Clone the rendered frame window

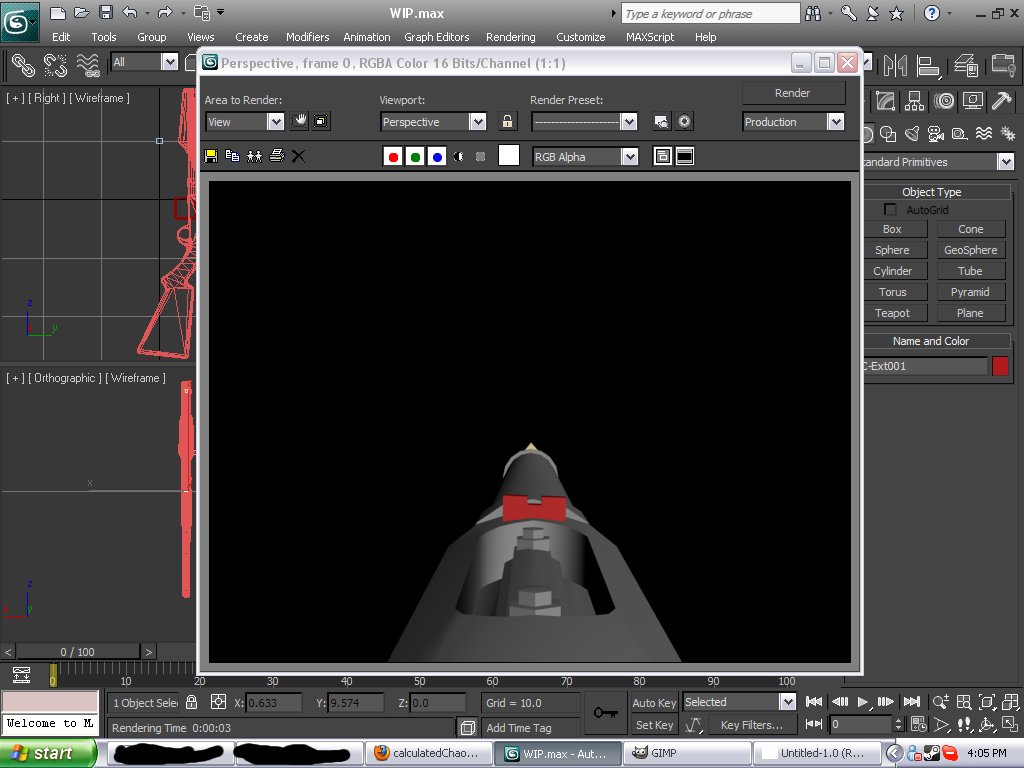click(254, 156)
